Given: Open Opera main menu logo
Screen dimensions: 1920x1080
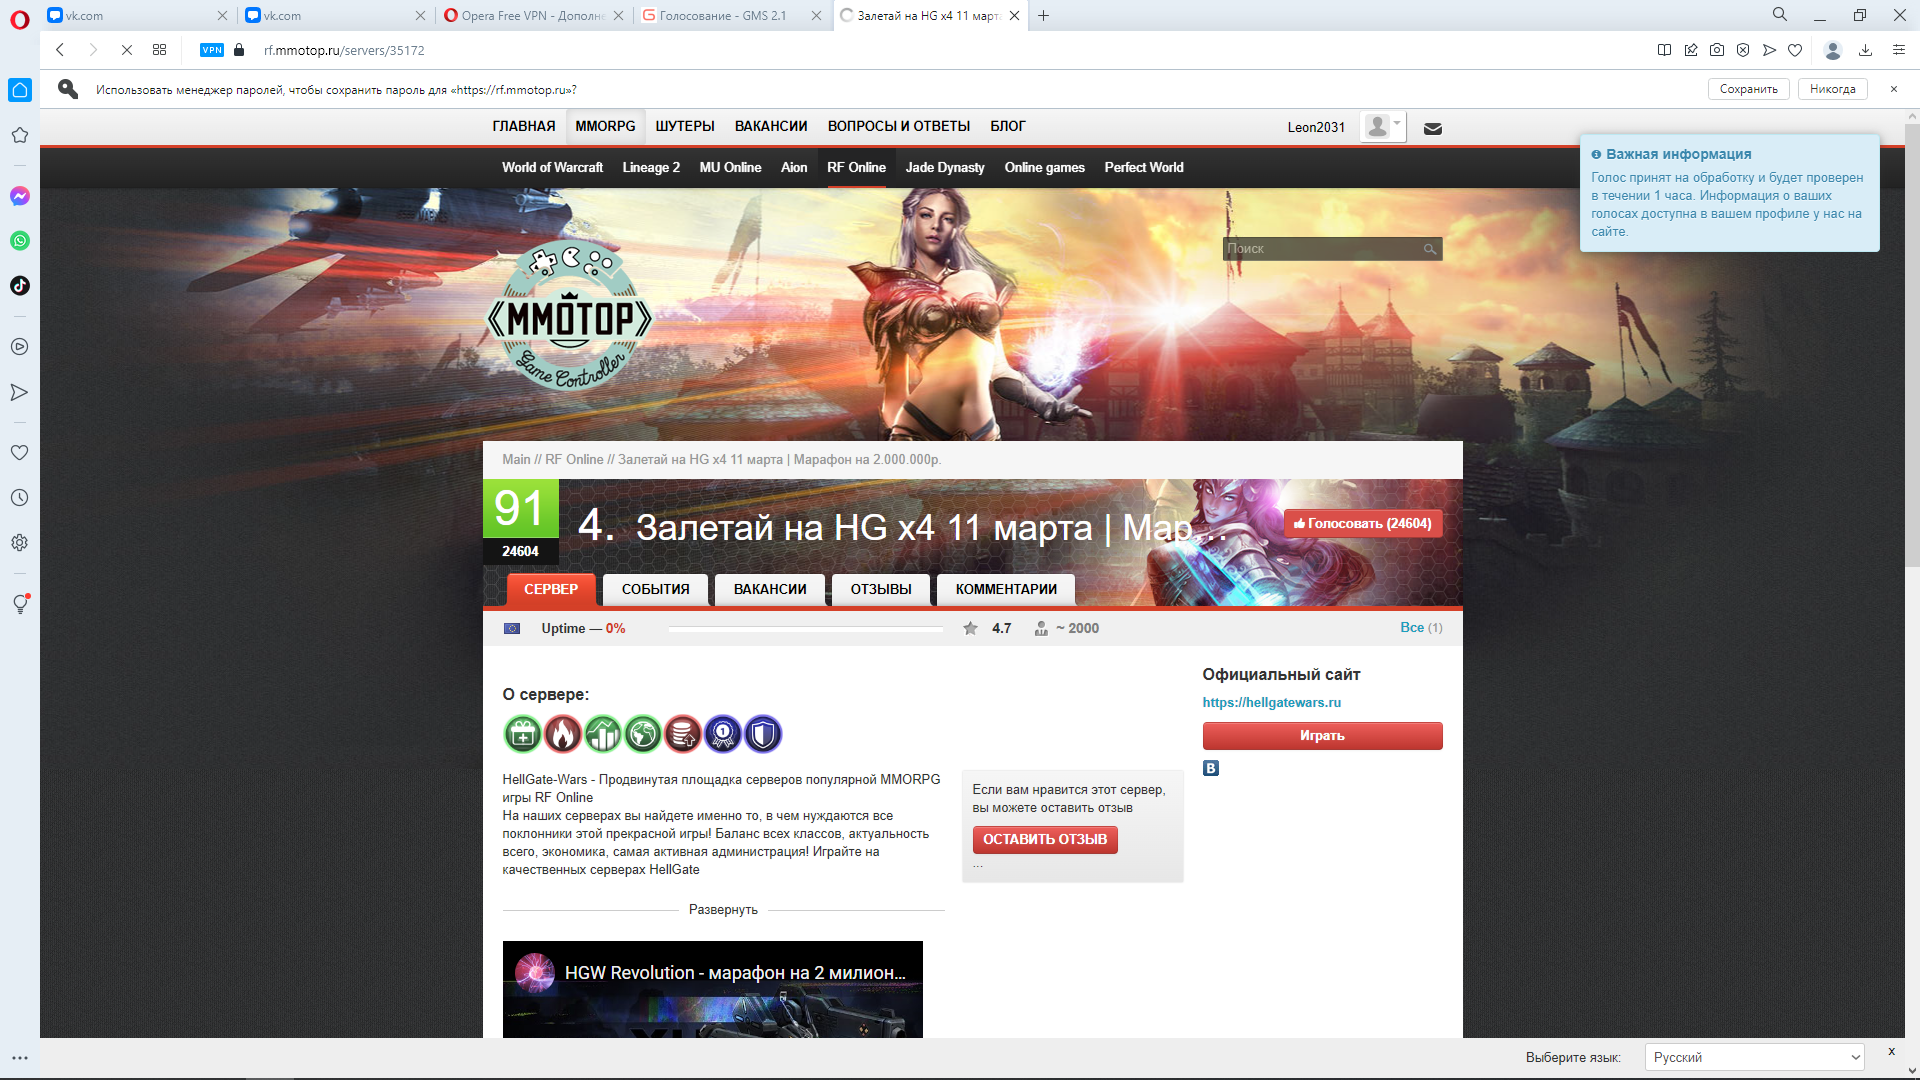Looking at the screenshot, I should click(x=19, y=18).
